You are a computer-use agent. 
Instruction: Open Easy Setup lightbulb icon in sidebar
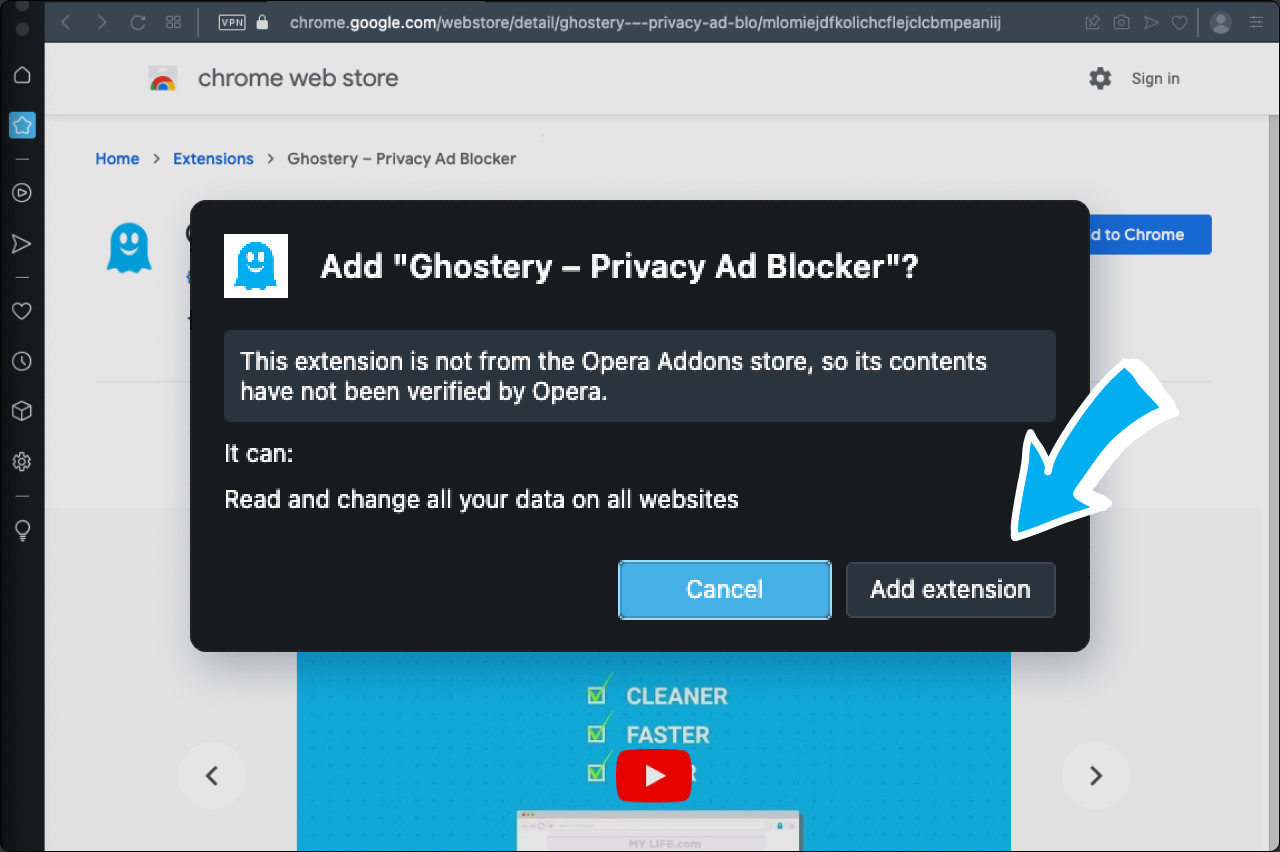point(22,530)
